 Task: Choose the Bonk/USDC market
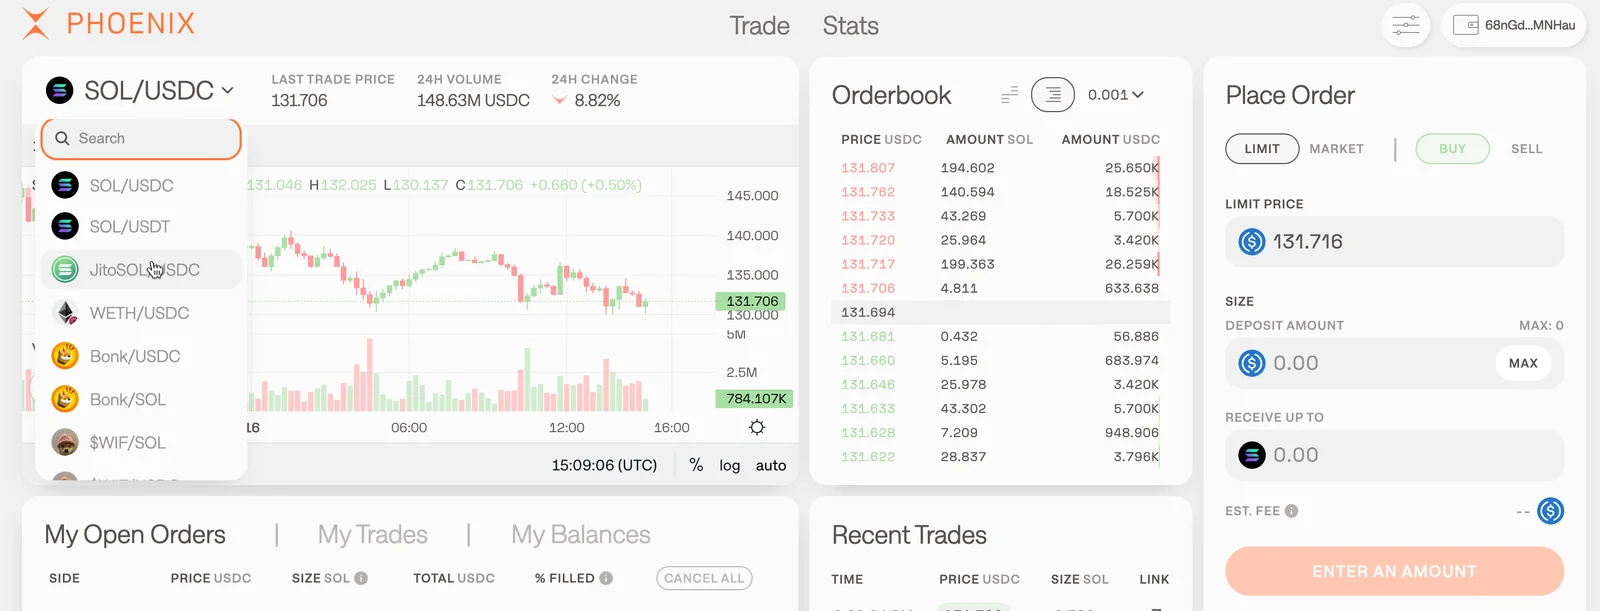141,356
